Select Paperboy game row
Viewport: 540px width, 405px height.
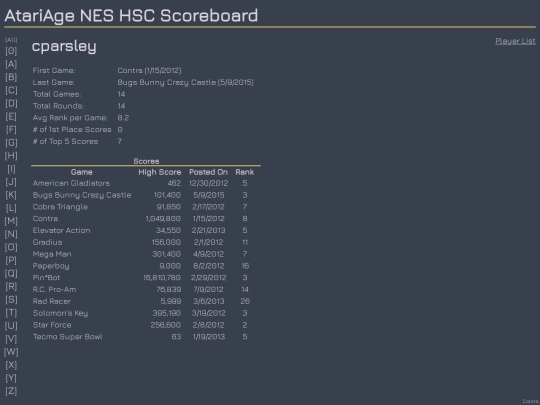pyautogui.click(x=146, y=266)
